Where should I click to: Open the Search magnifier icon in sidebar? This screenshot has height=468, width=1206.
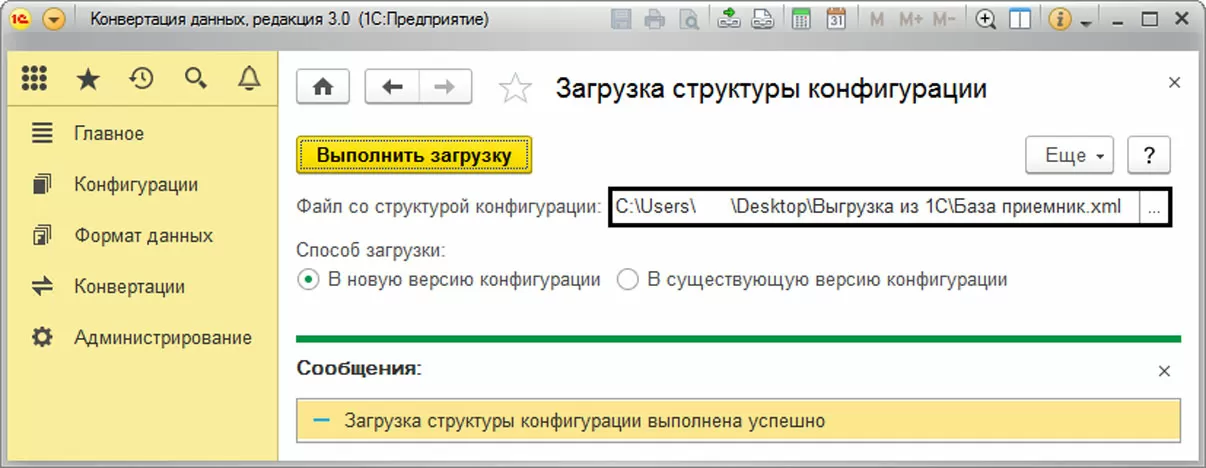195,79
